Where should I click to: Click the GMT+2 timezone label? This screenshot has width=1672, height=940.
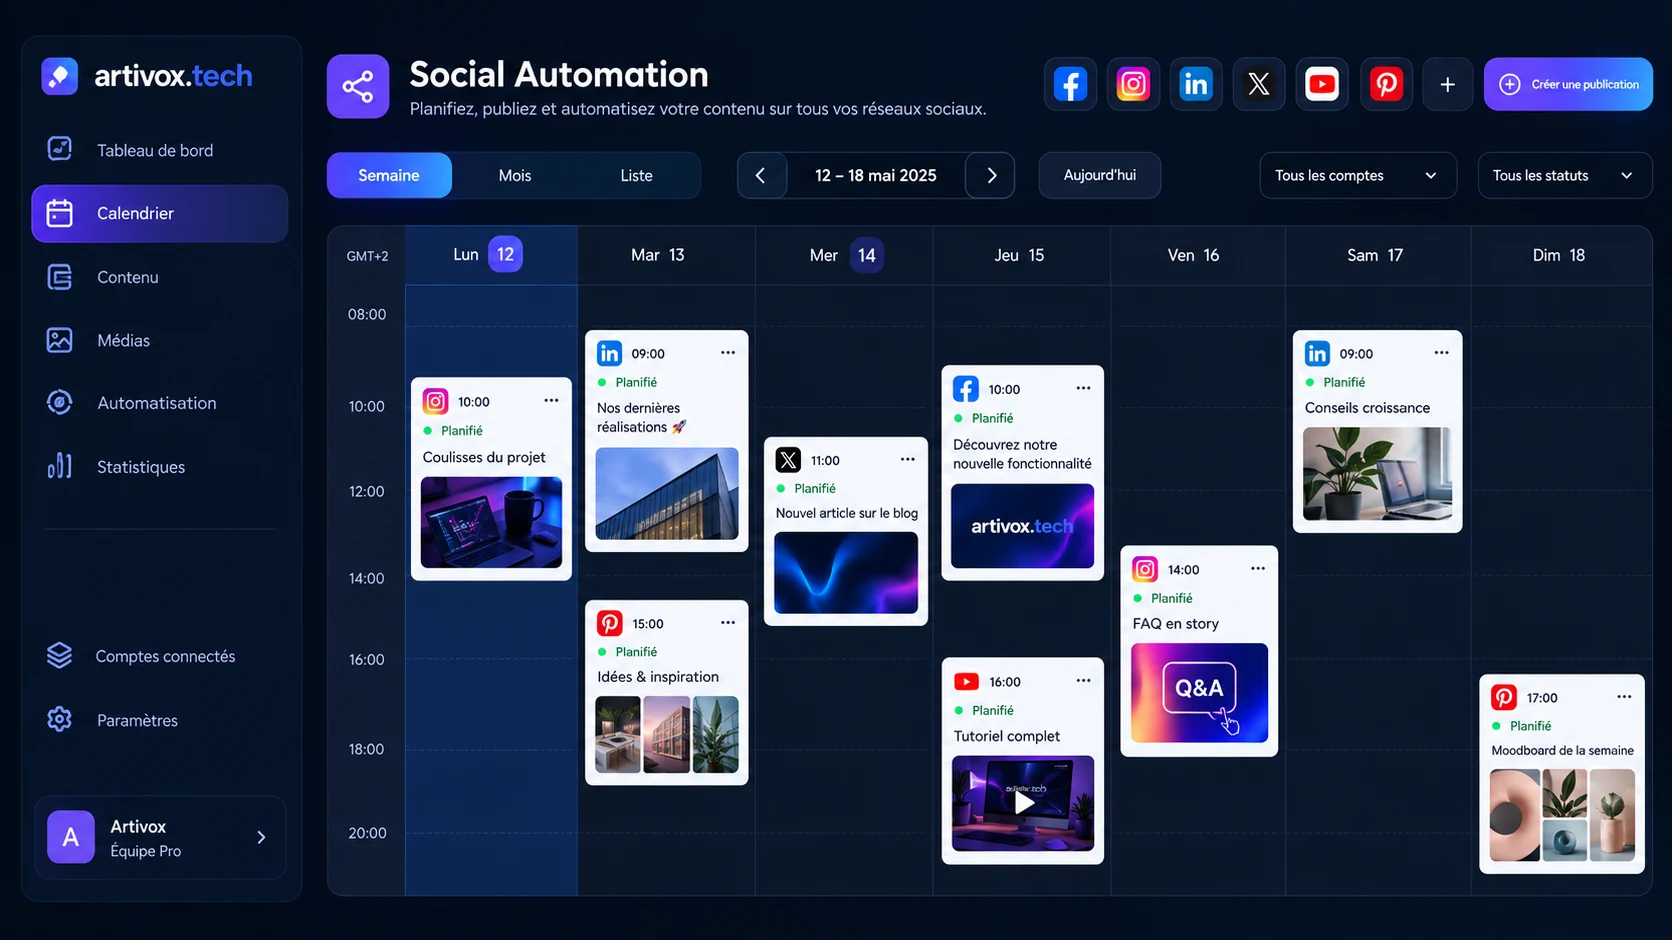pos(367,256)
